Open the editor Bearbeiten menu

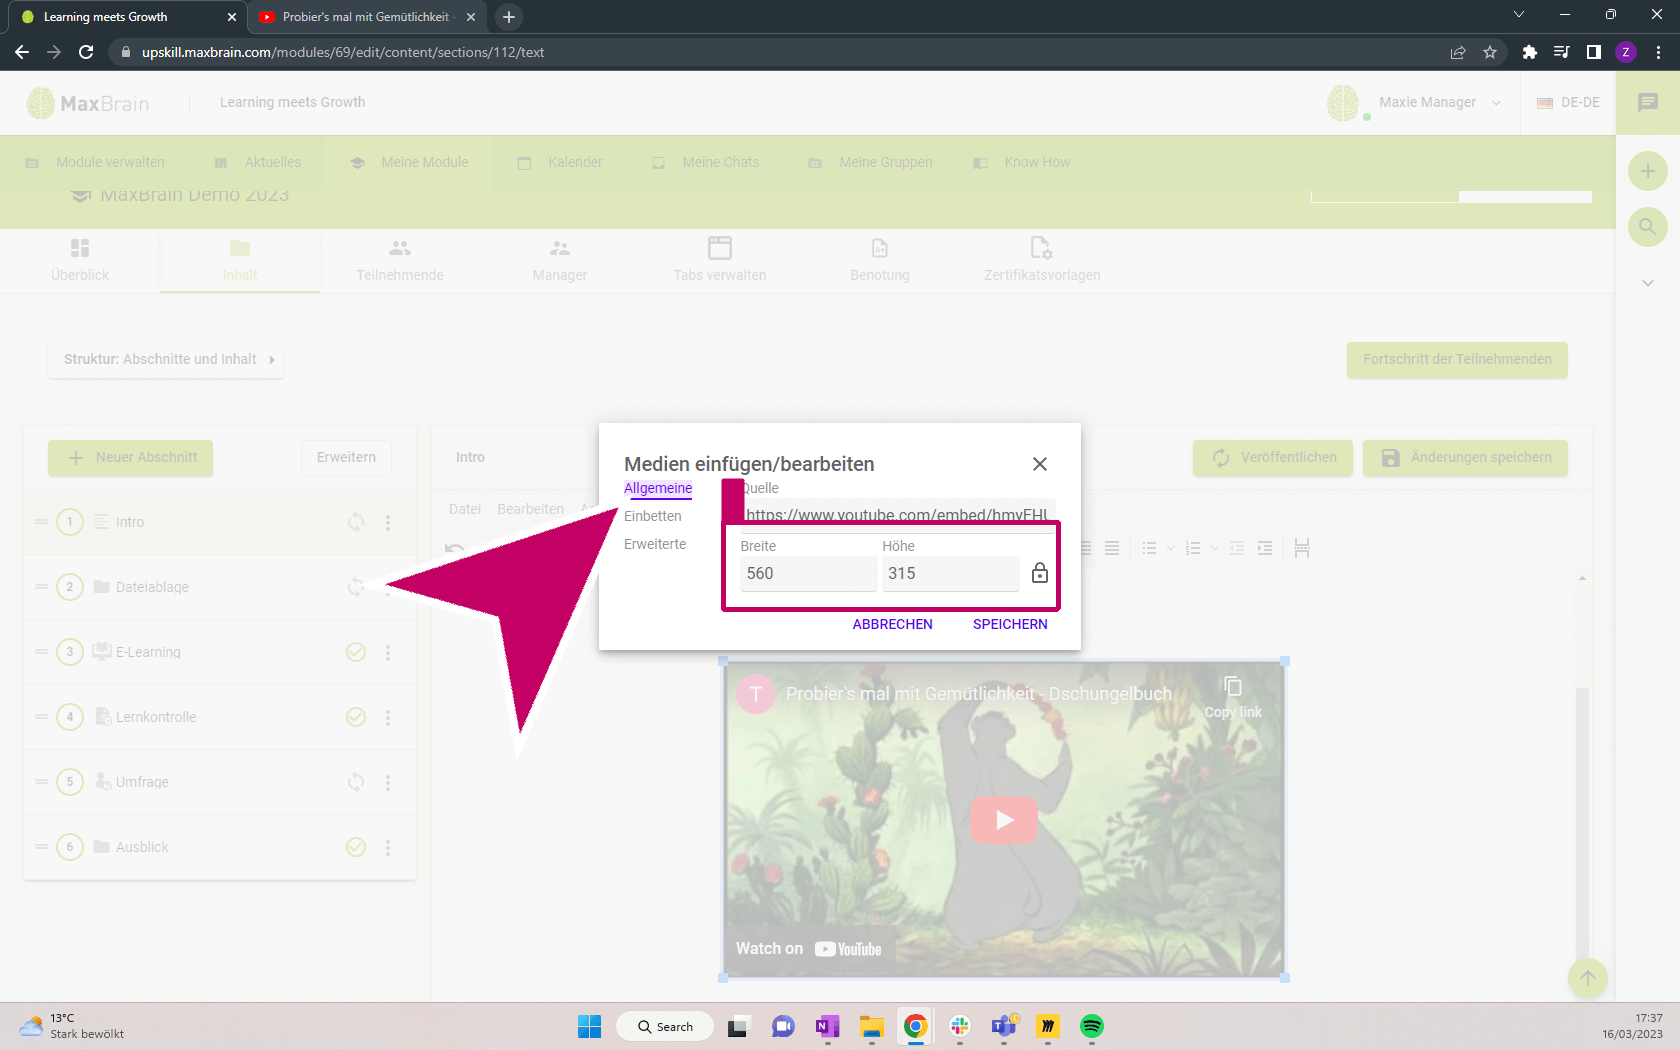530,509
